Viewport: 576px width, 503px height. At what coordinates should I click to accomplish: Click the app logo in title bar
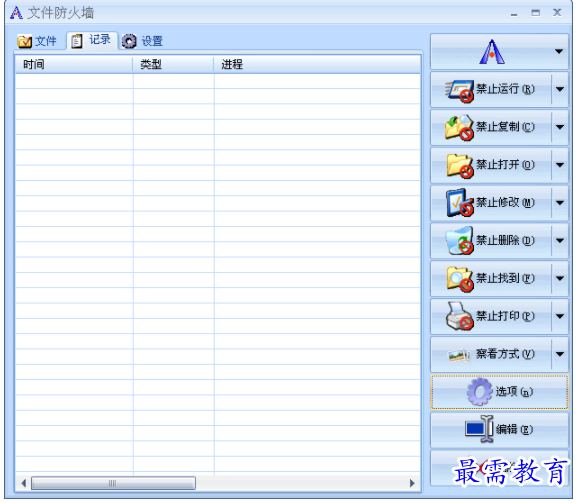[x=16, y=12]
